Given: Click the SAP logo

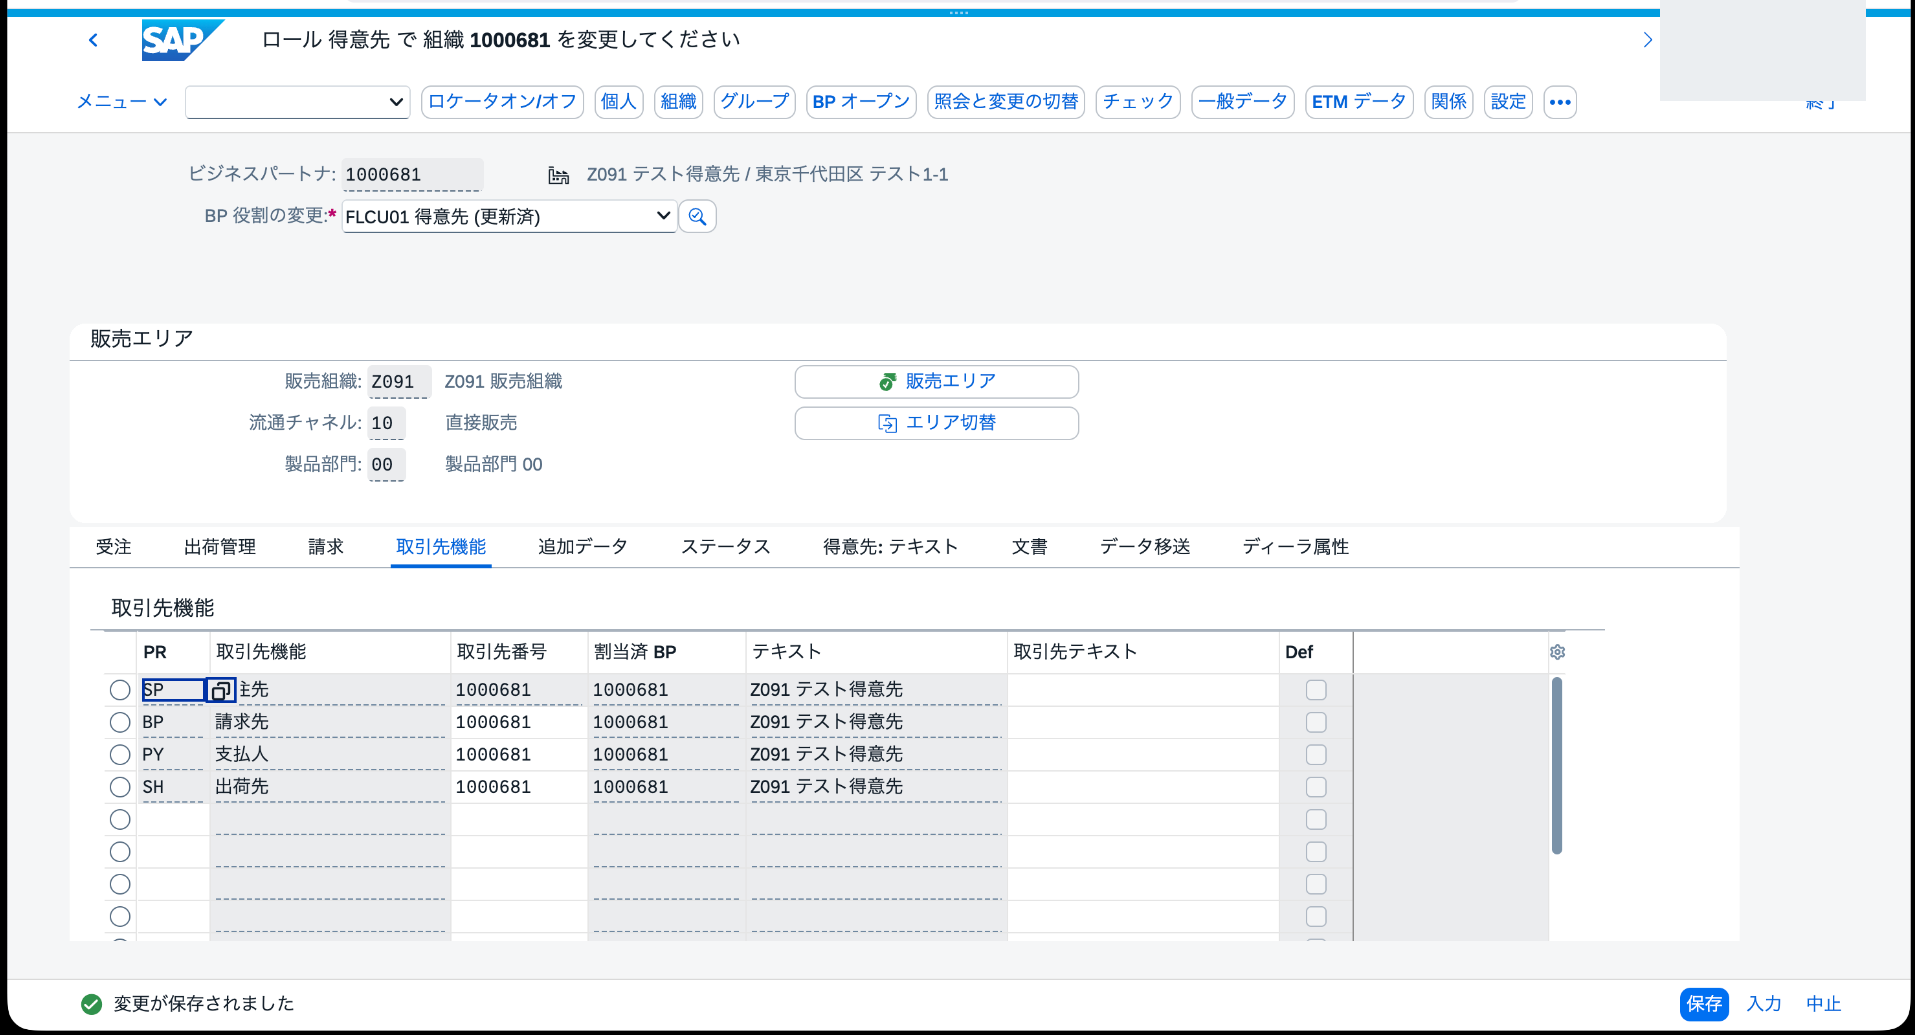Looking at the screenshot, I should 182,40.
